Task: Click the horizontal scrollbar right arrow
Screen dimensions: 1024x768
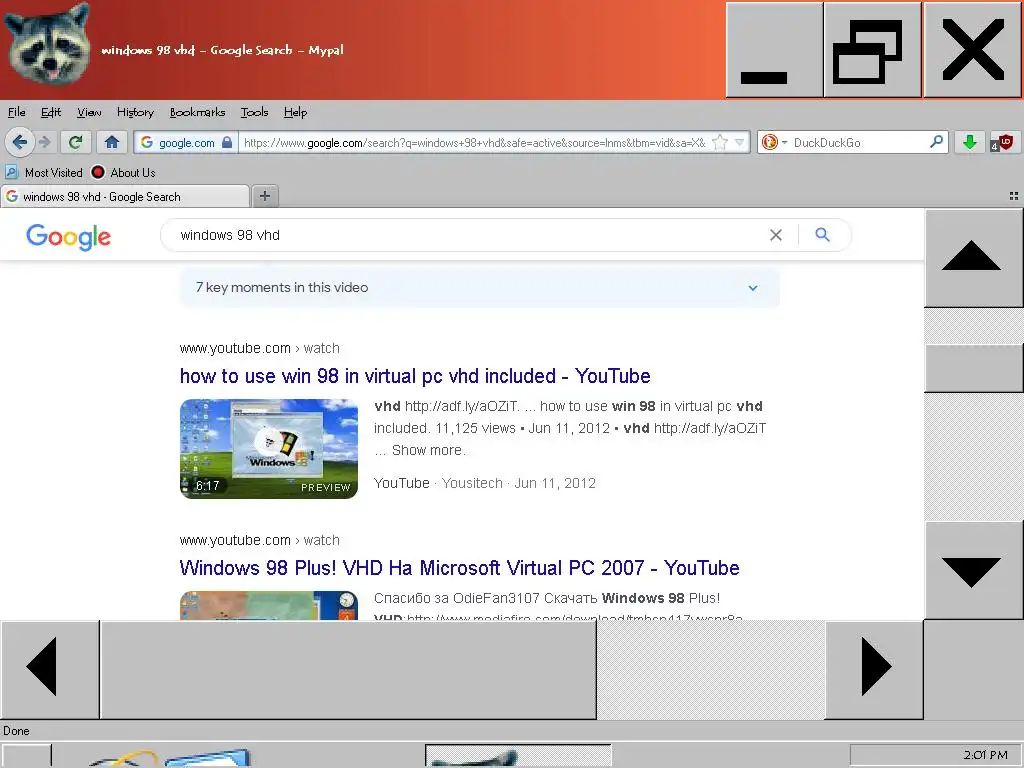Action: [874, 669]
